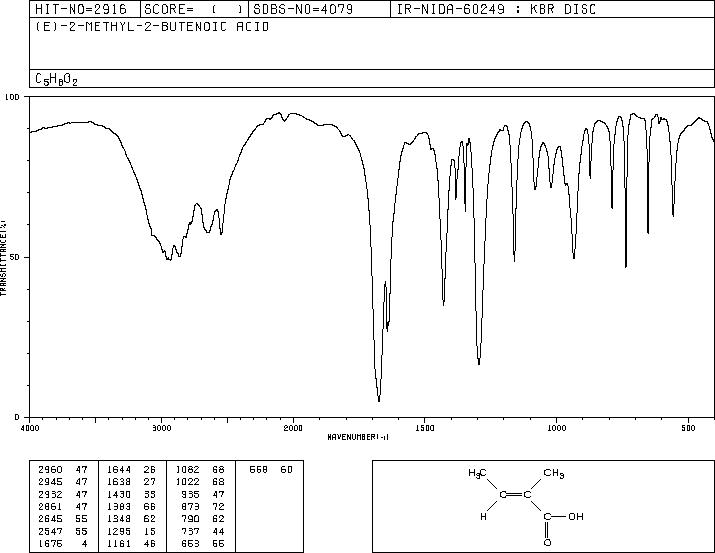Select the 1082 peak table entry

(200, 470)
